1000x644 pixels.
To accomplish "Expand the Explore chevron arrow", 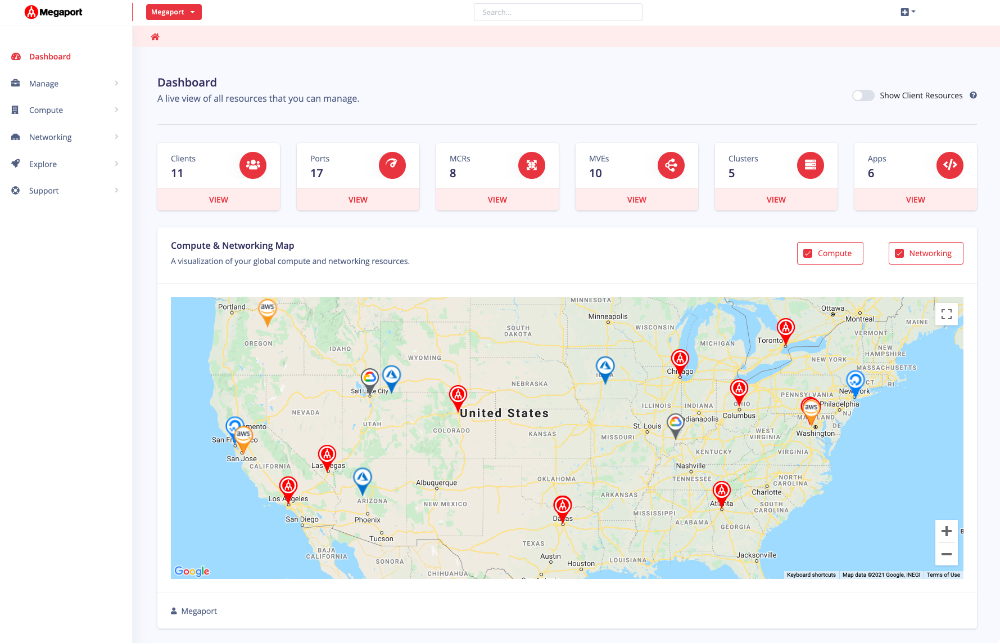I will tap(116, 164).
